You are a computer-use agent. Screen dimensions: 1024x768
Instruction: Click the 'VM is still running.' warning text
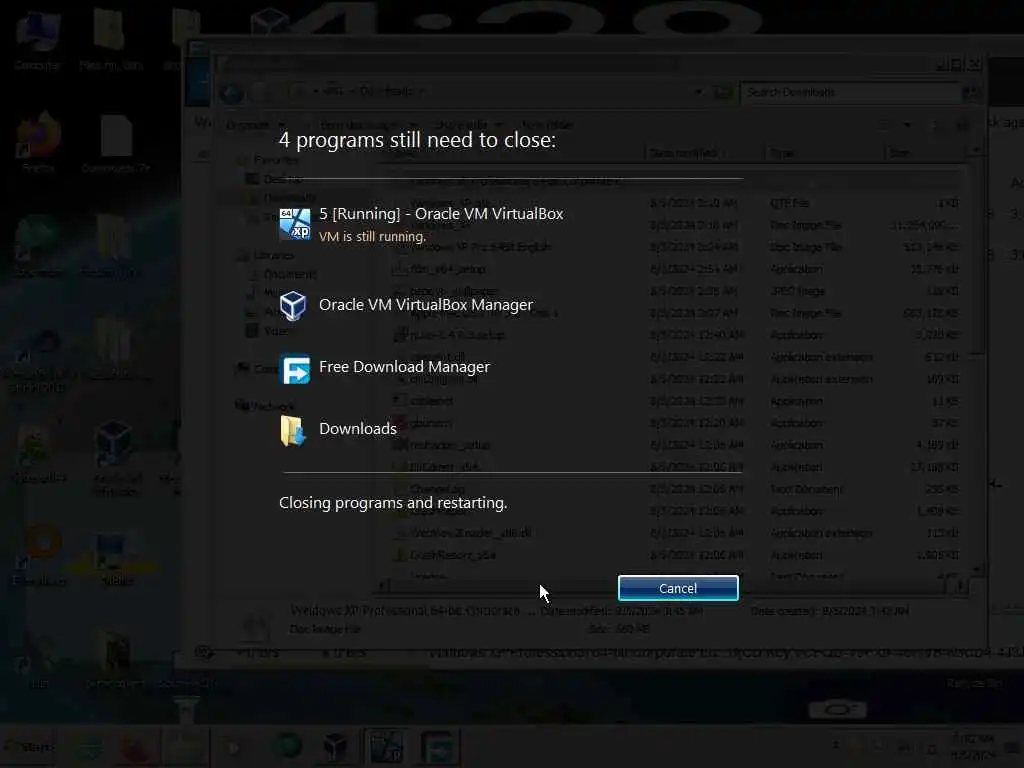click(372, 236)
